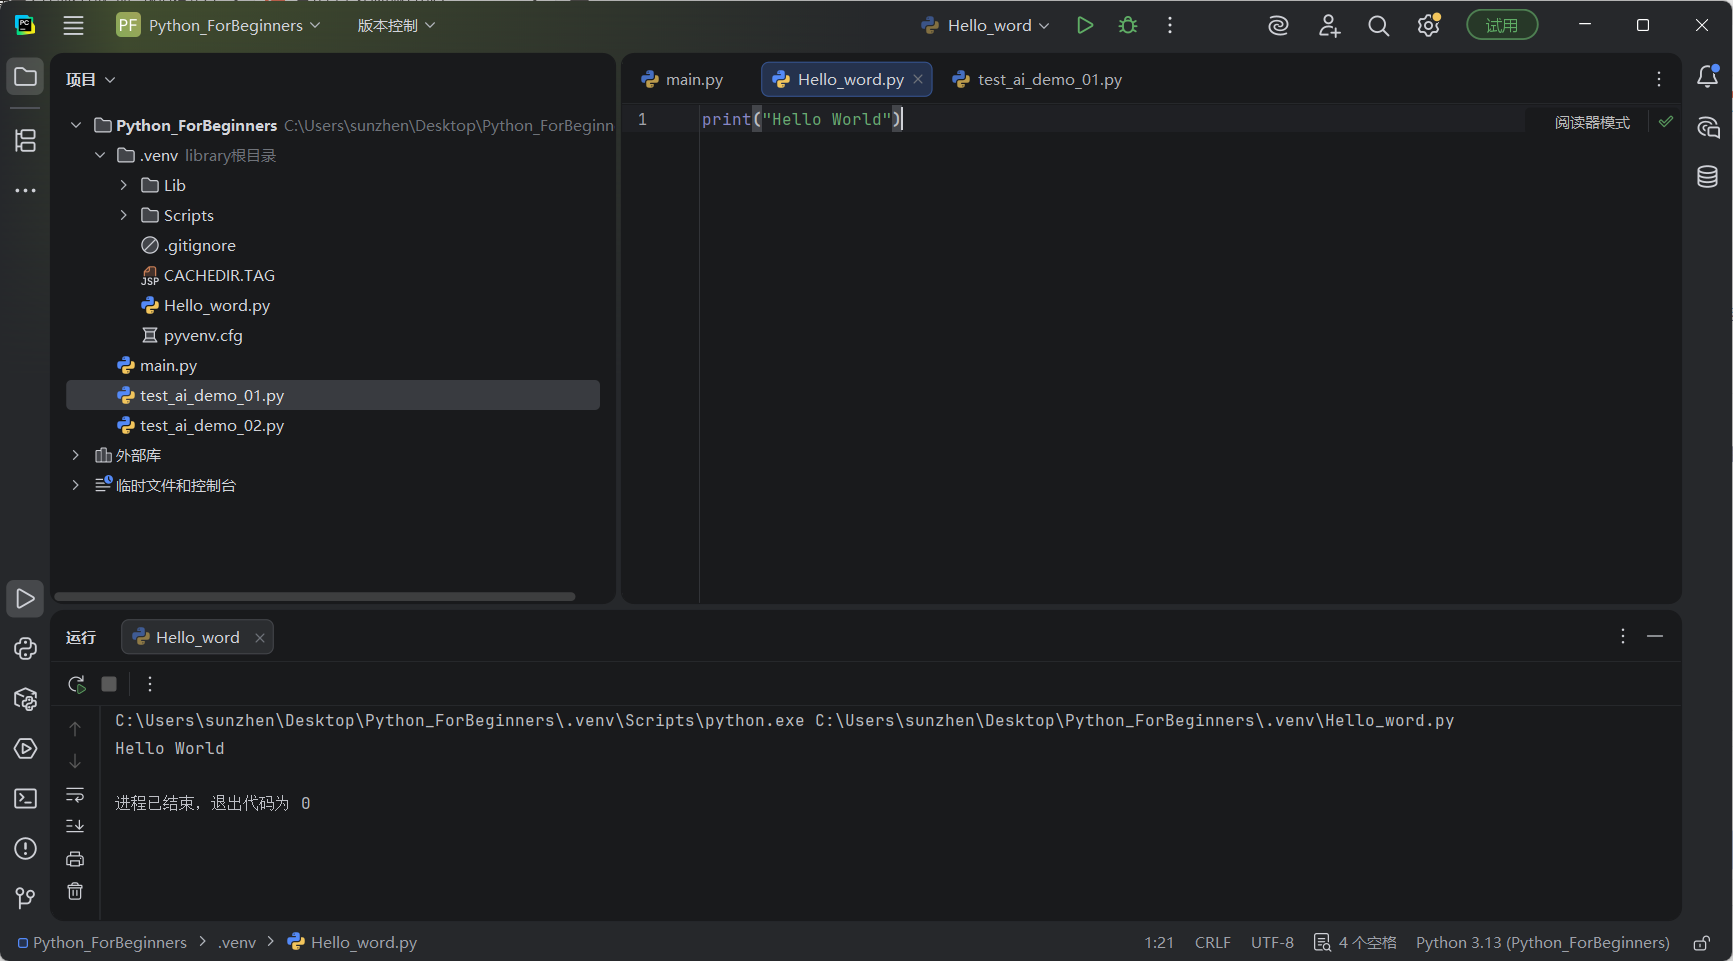Collapse the .venv folder
Image resolution: width=1733 pixels, height=961 pixels.
pos(100,155)
